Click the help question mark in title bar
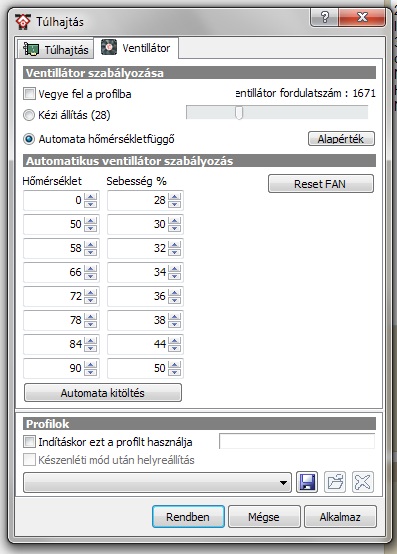The image size is (397, 554). tap(325, 17)
